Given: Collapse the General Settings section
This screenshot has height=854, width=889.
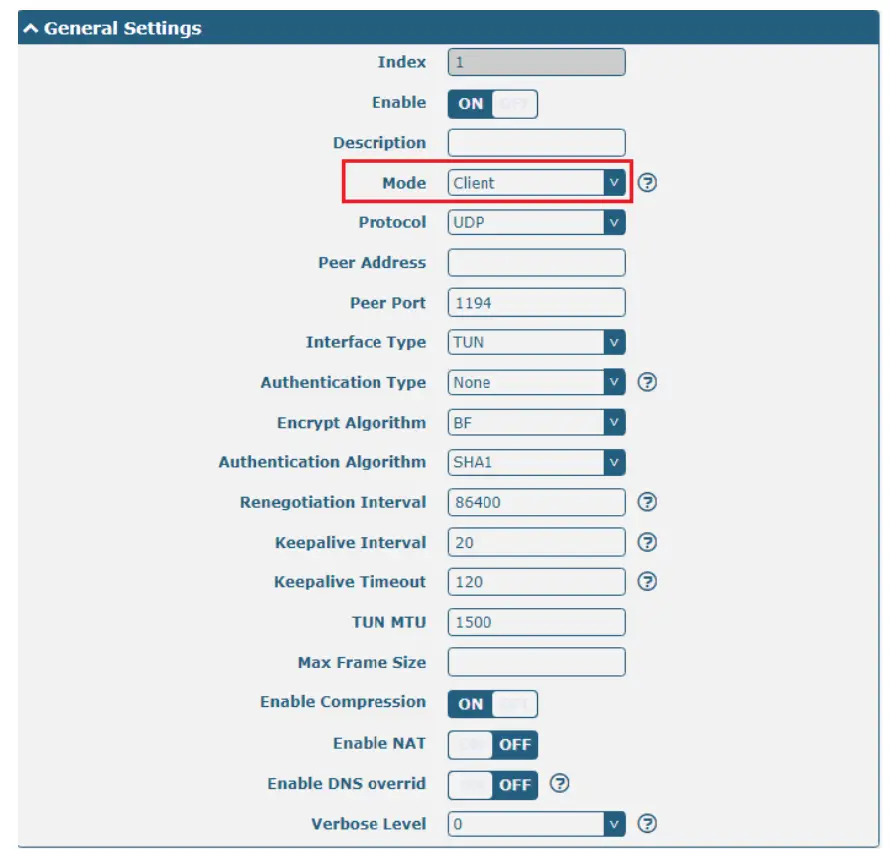Looking at the screenshot, I should click(x=30, y=28).
